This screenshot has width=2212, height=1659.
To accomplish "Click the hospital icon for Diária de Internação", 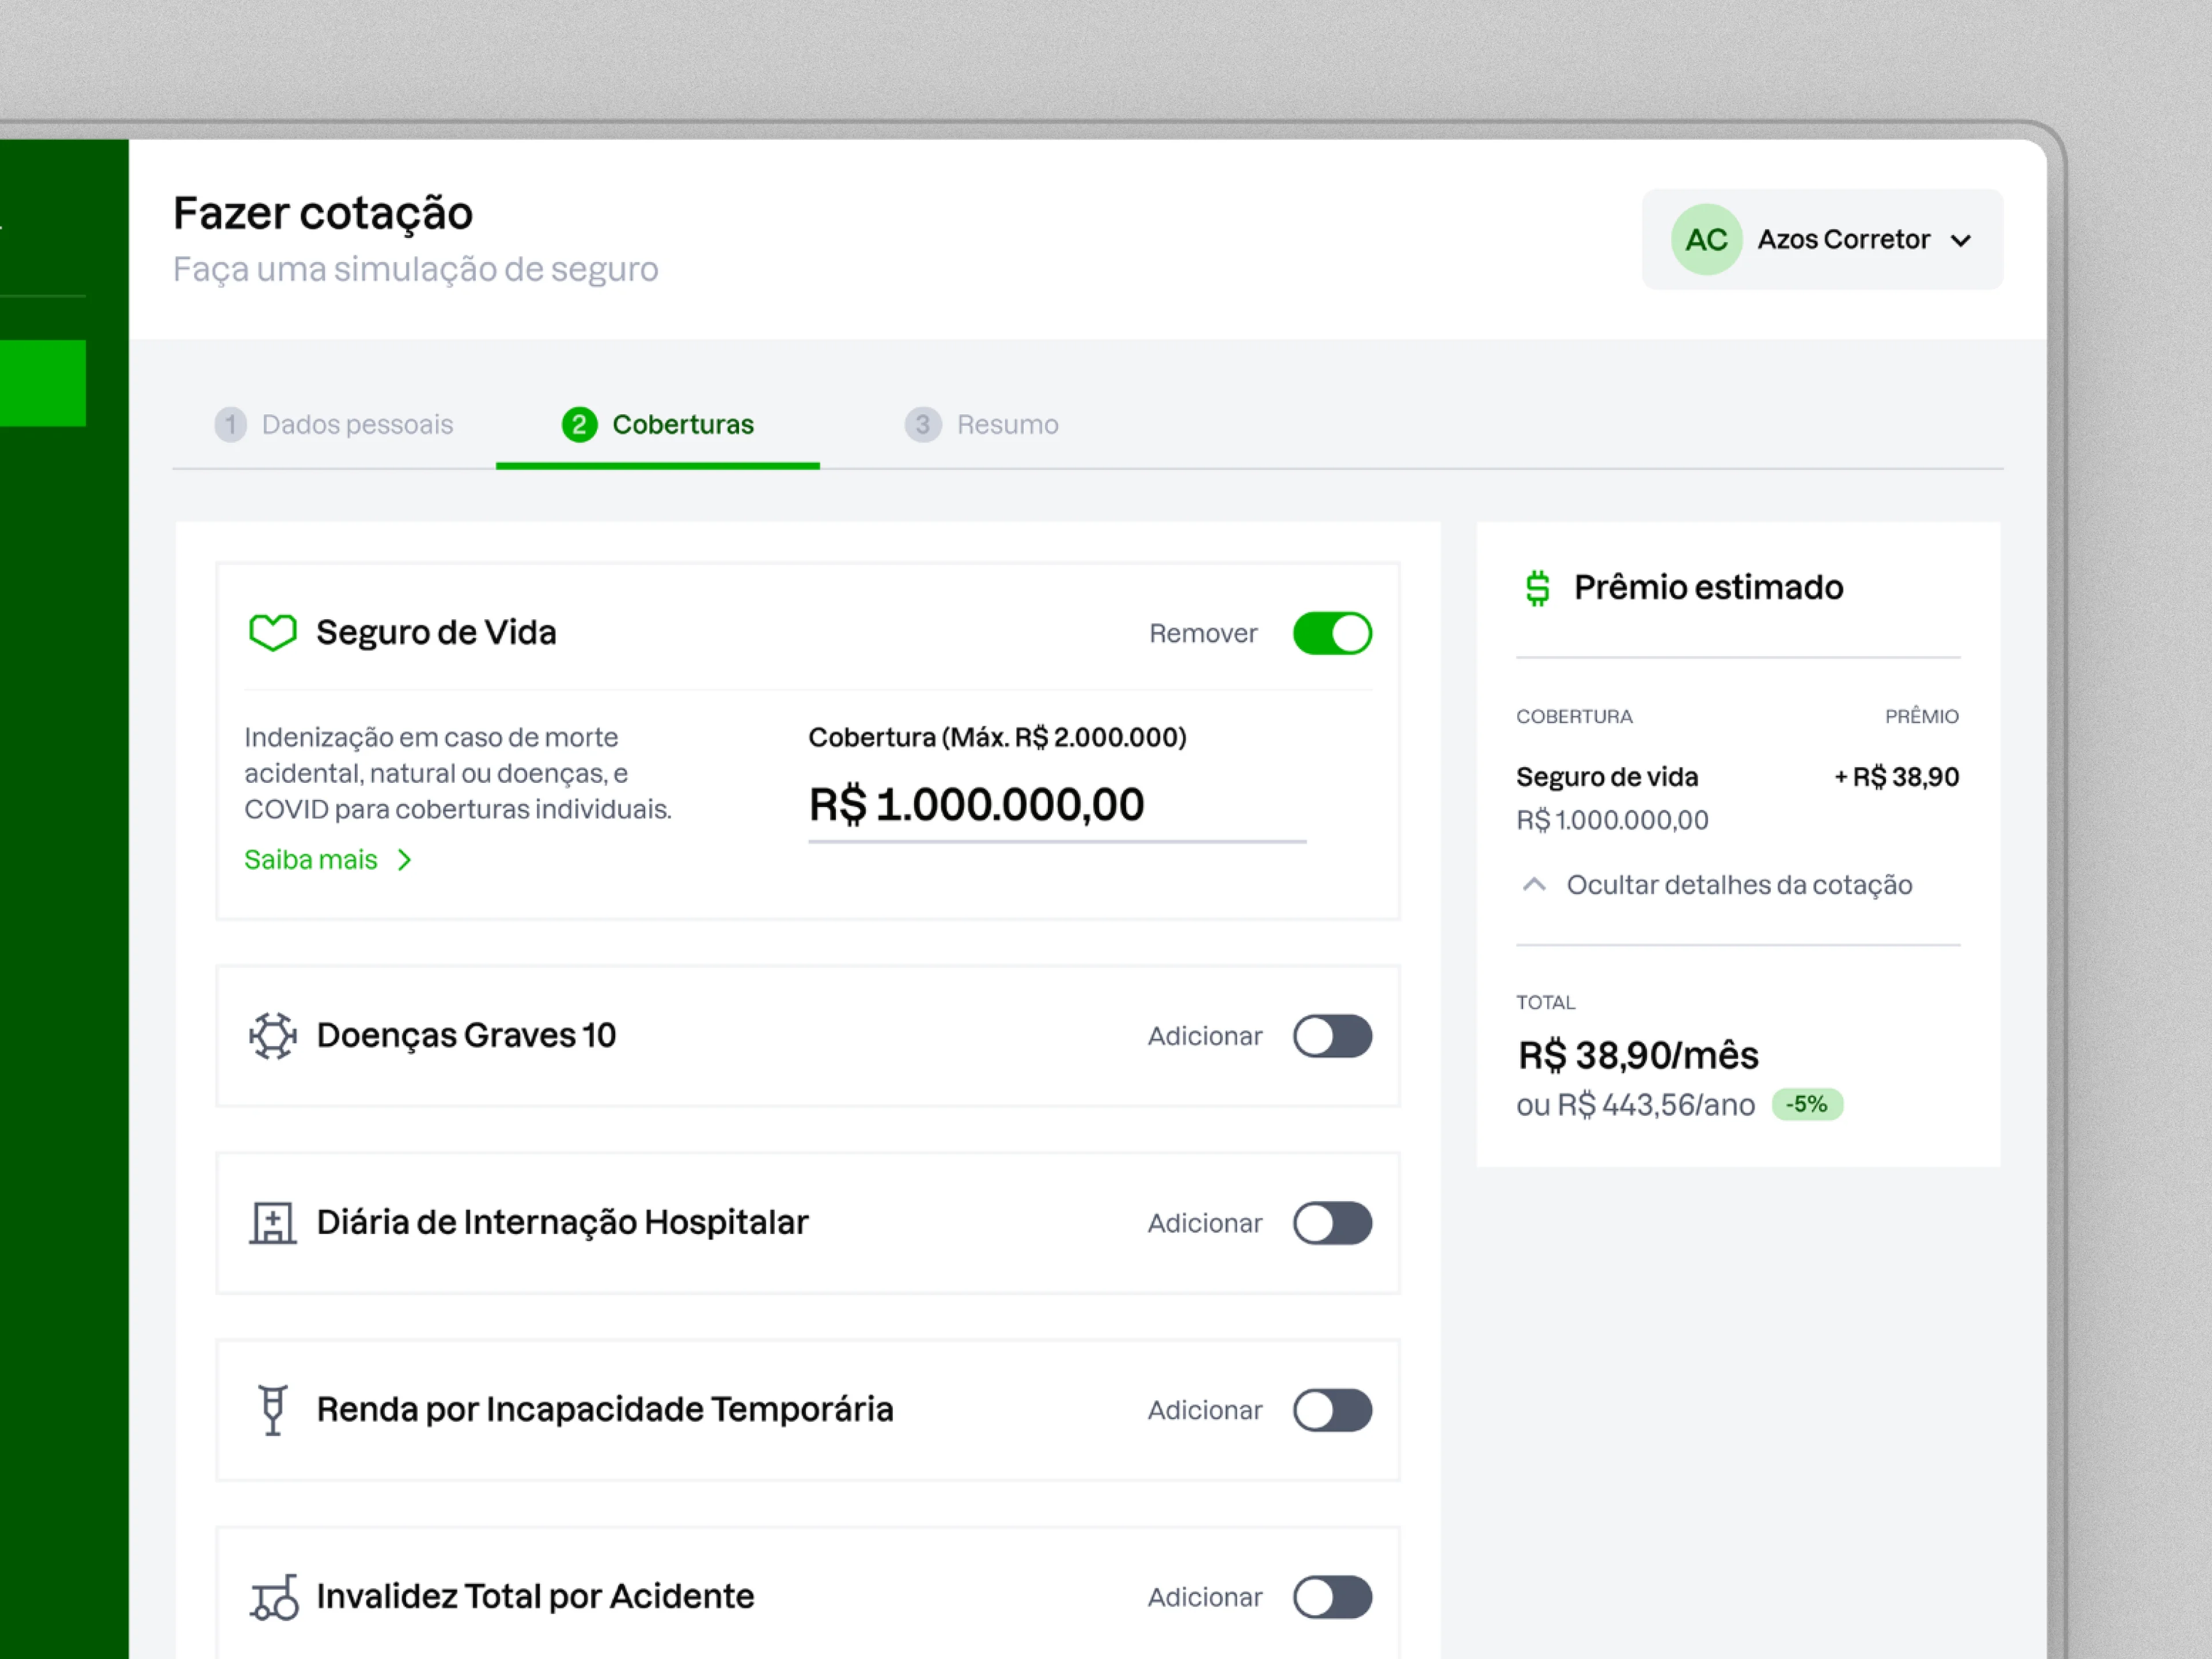I will (272, 1222).
